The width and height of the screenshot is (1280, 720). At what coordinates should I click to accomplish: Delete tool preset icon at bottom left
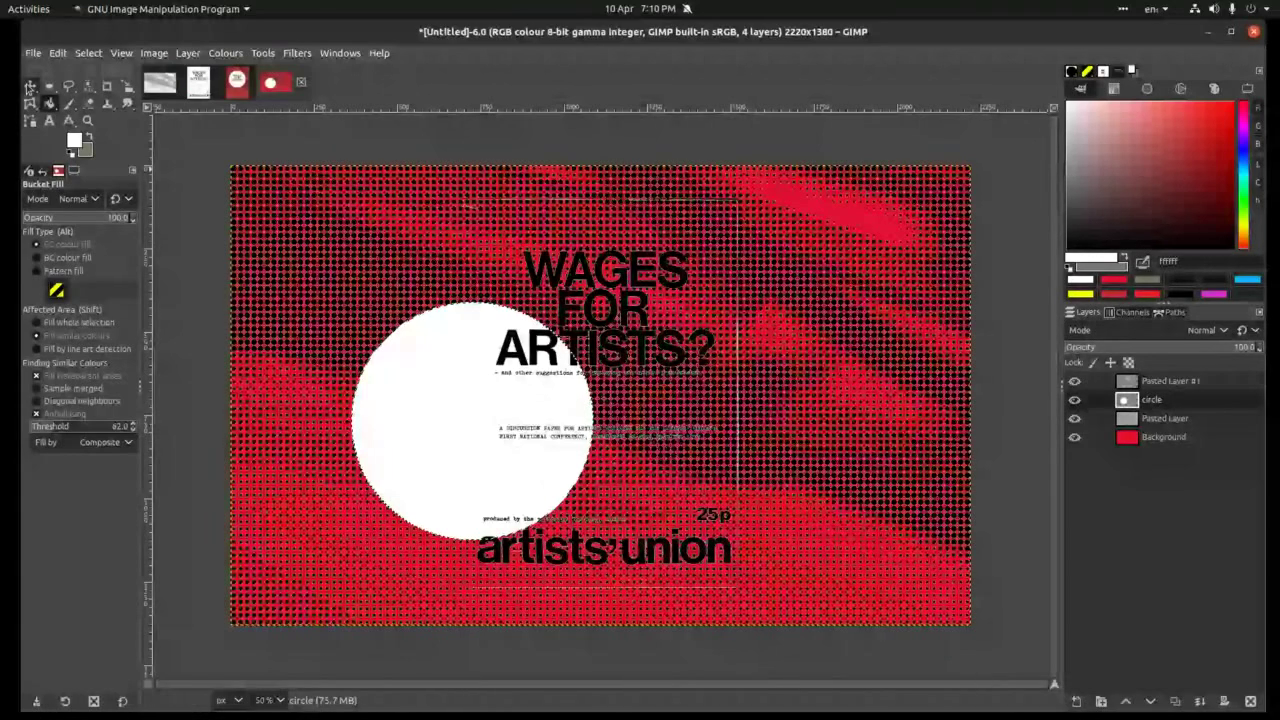(94, 701)
